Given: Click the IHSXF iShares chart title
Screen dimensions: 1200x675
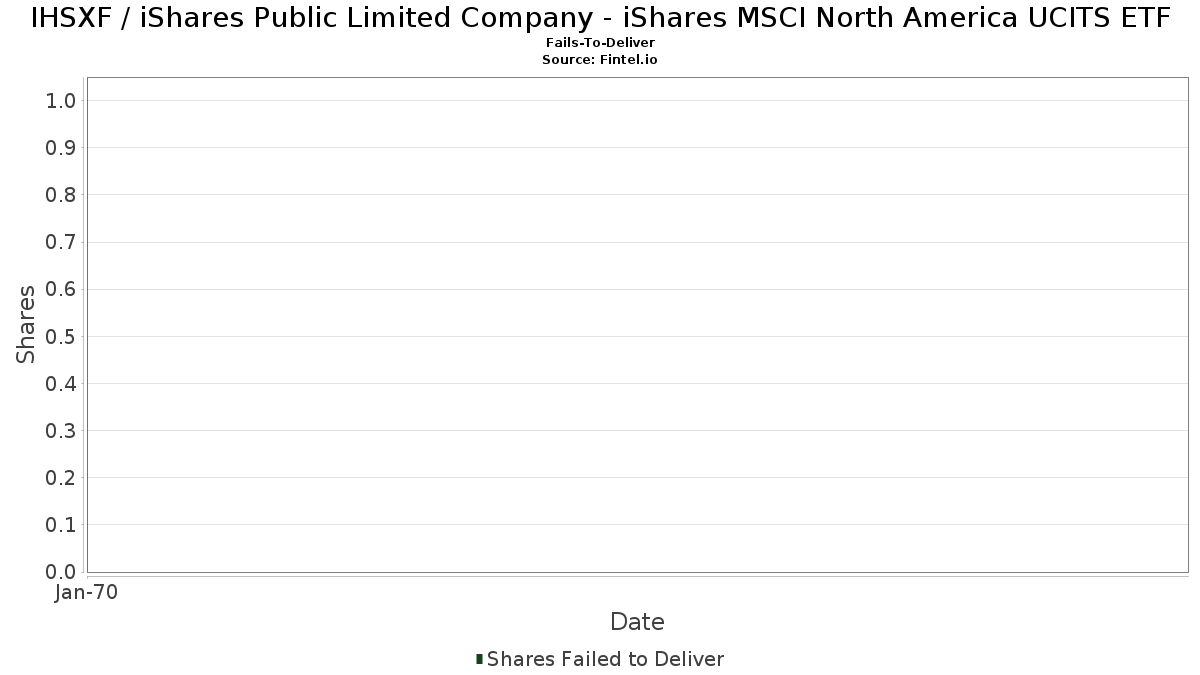Looking at the screenshot, I should [600, 18].
